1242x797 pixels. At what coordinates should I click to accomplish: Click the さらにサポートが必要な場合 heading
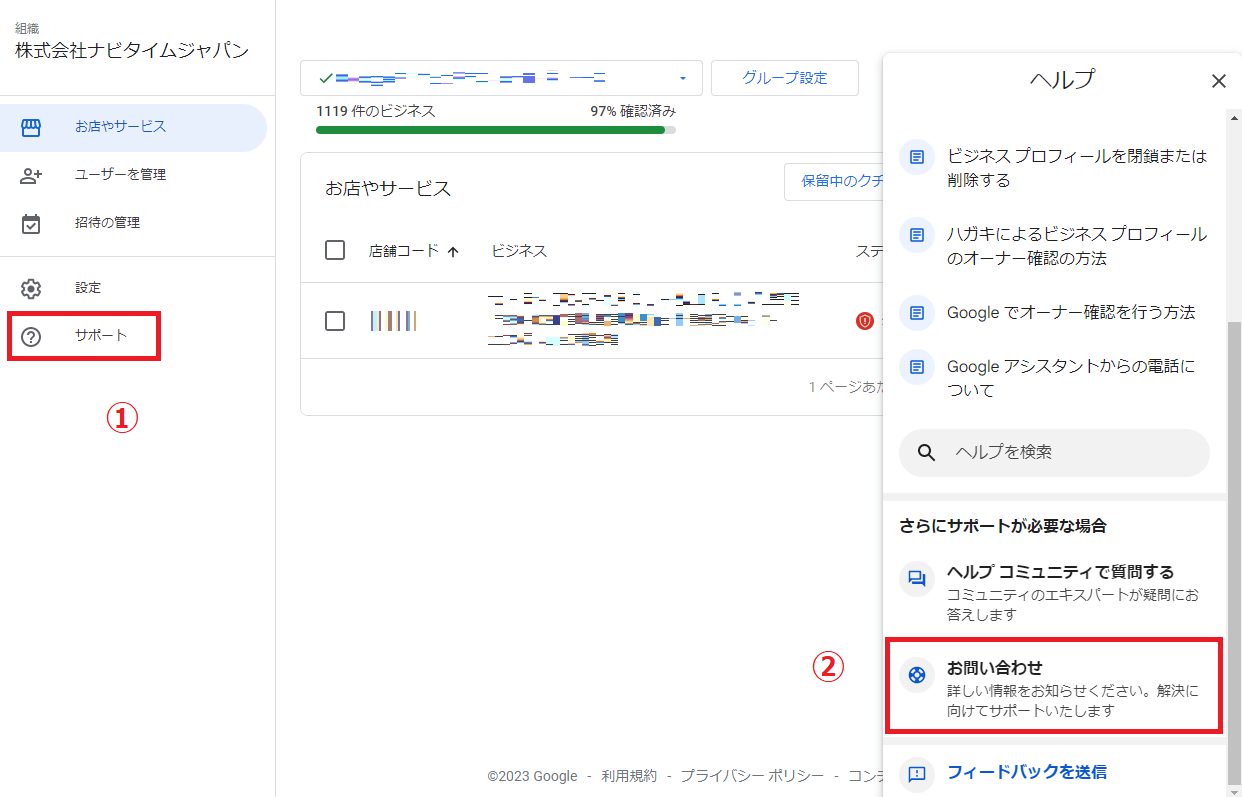click(1003, 526)
